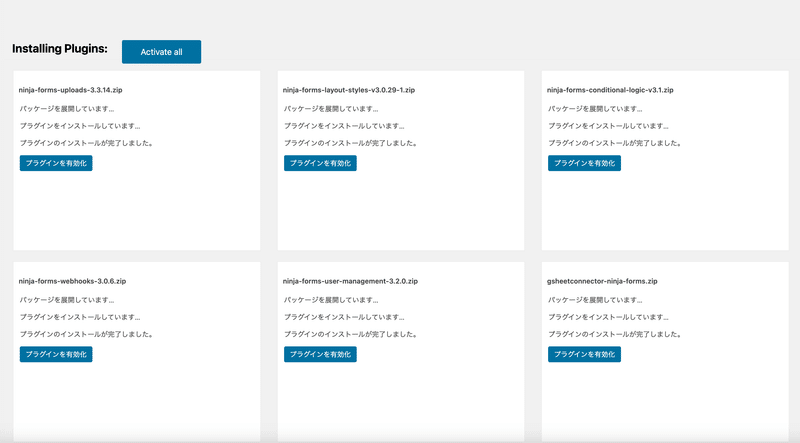Select filename ninja-forms-uploads-3.3.14.zip
Viewport: 800px width, 443px height.
point(70,90)
